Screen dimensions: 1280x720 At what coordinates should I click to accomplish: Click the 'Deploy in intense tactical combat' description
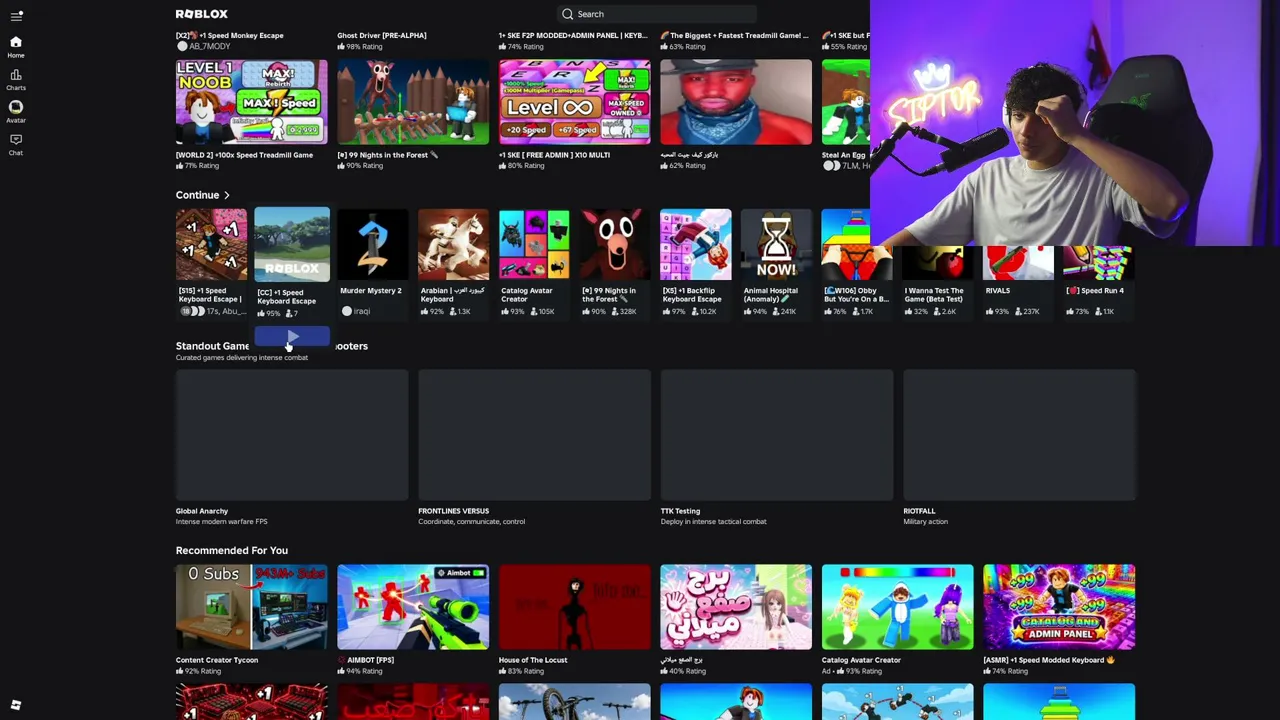click(713, 522)
